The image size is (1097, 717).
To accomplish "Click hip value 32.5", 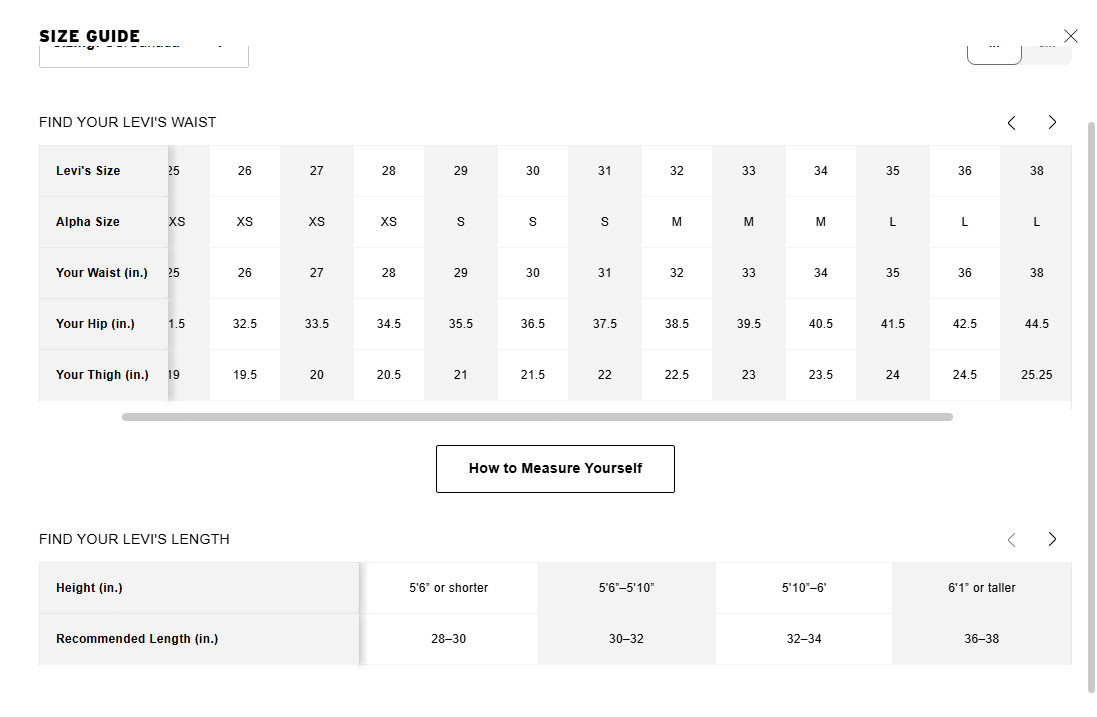I will point(245,324).
